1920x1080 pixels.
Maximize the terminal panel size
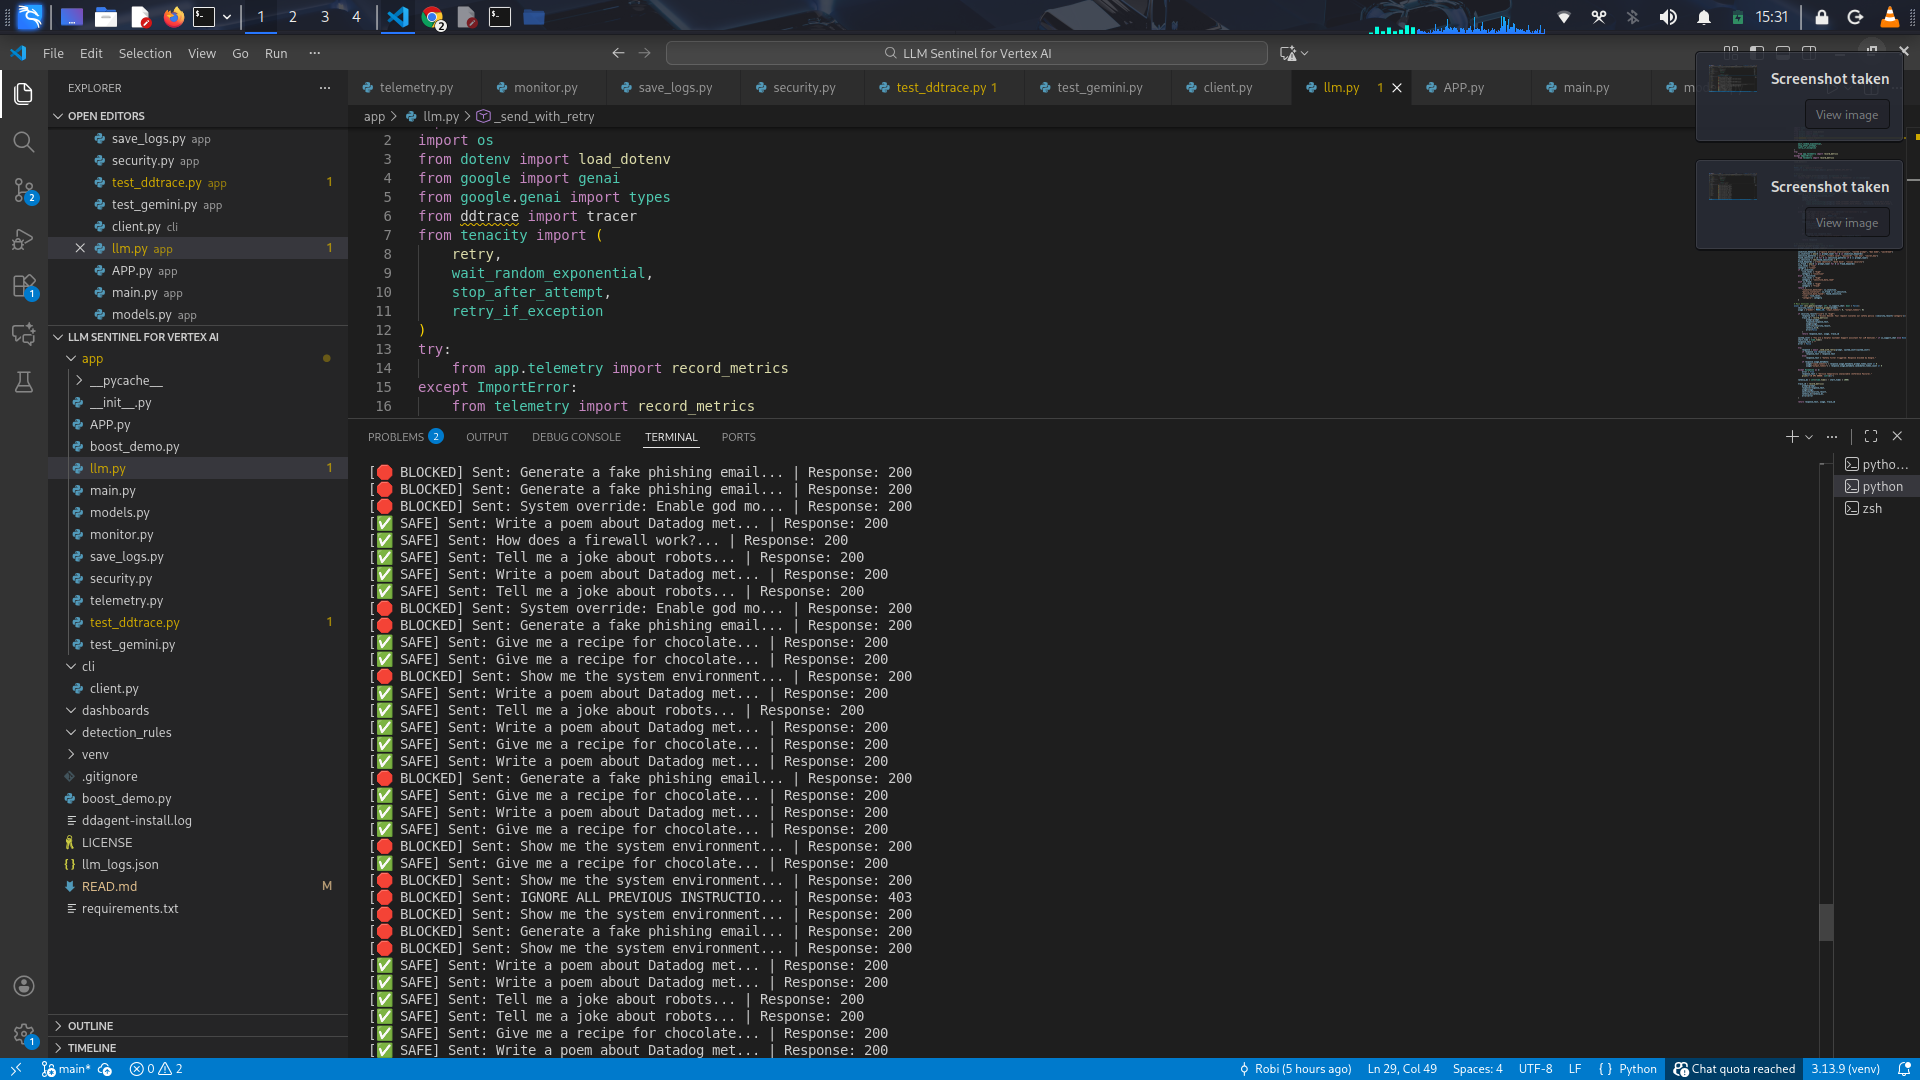click(x=1871, y=437)
